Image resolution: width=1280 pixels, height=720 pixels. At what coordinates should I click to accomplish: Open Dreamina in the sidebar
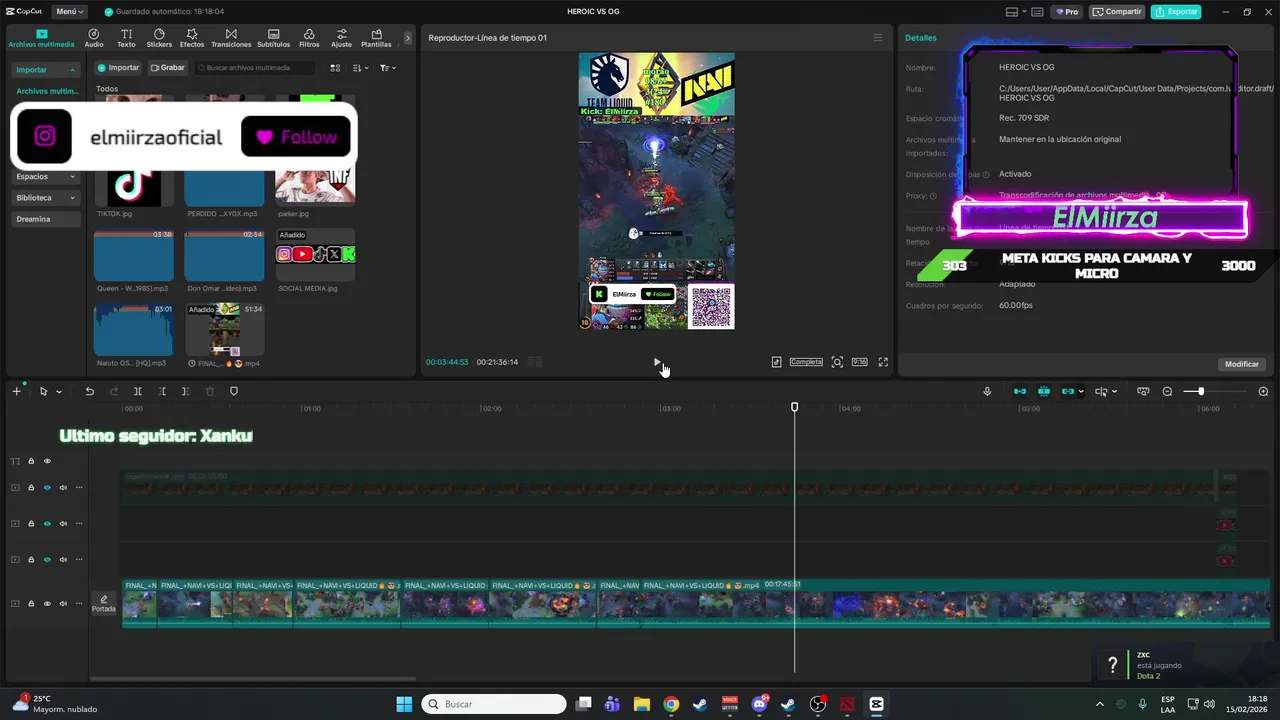click(x=45, y=219)
